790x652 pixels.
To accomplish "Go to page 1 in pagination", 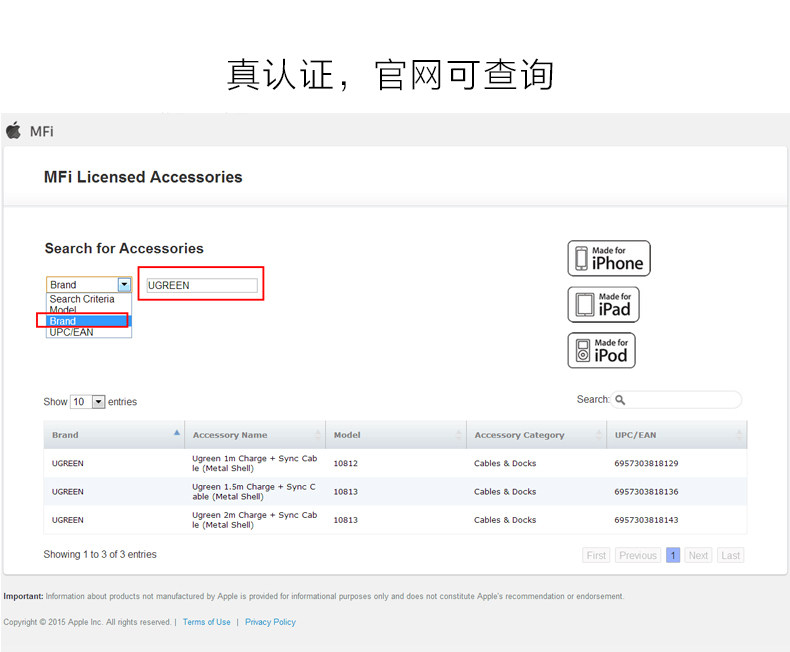I will click(x=673, y=555).
